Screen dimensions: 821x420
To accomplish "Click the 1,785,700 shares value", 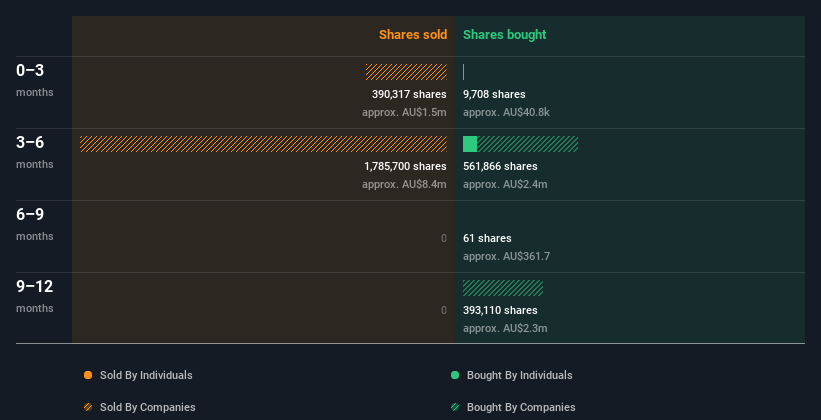I will click(405, 166).
